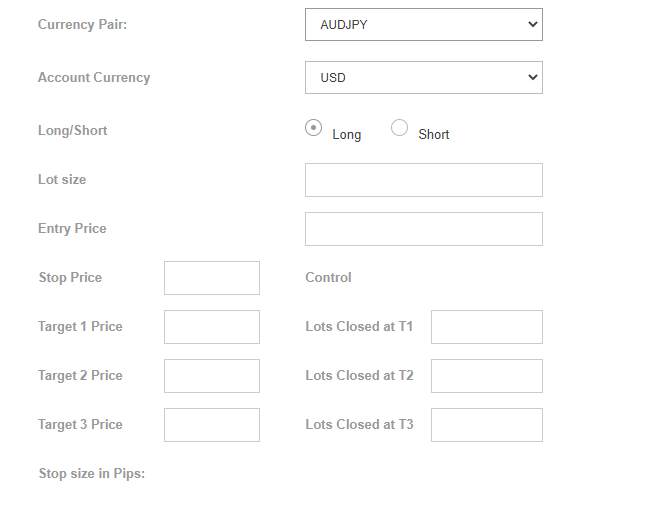This screenshot has width=662, height=509.
Task: Focus the Target 1 Price field
Action: pyautogui.click(x=212, y=327)
